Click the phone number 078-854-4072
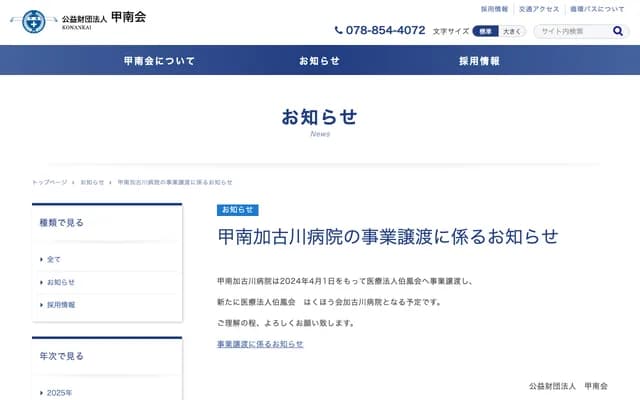 (x=385, y=30)
